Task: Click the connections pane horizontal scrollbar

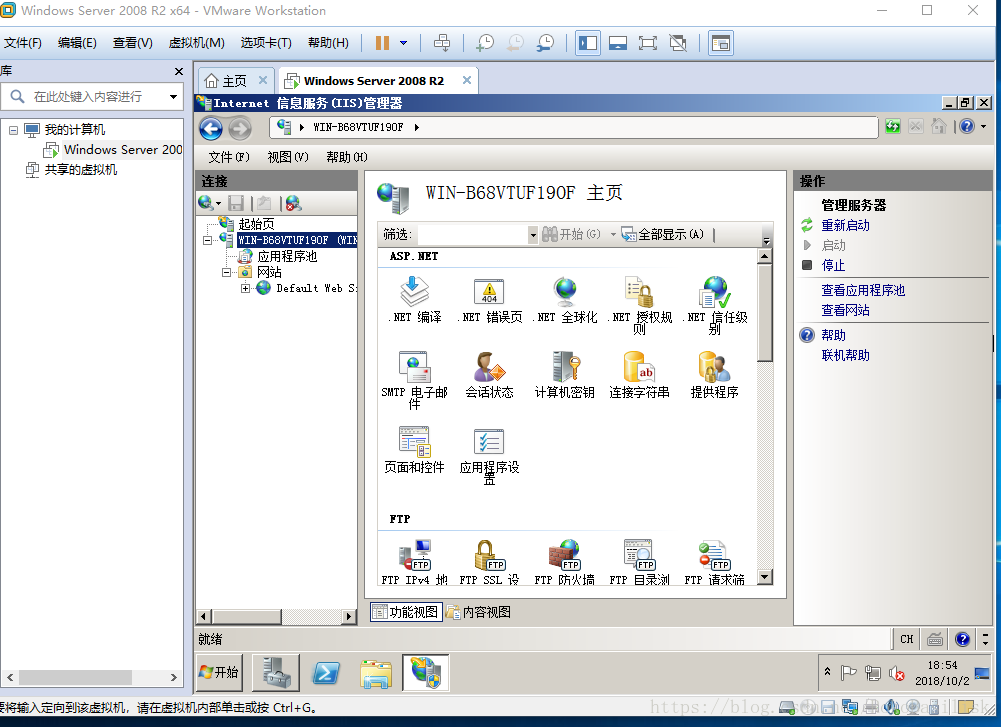Action: click(276, 616)
